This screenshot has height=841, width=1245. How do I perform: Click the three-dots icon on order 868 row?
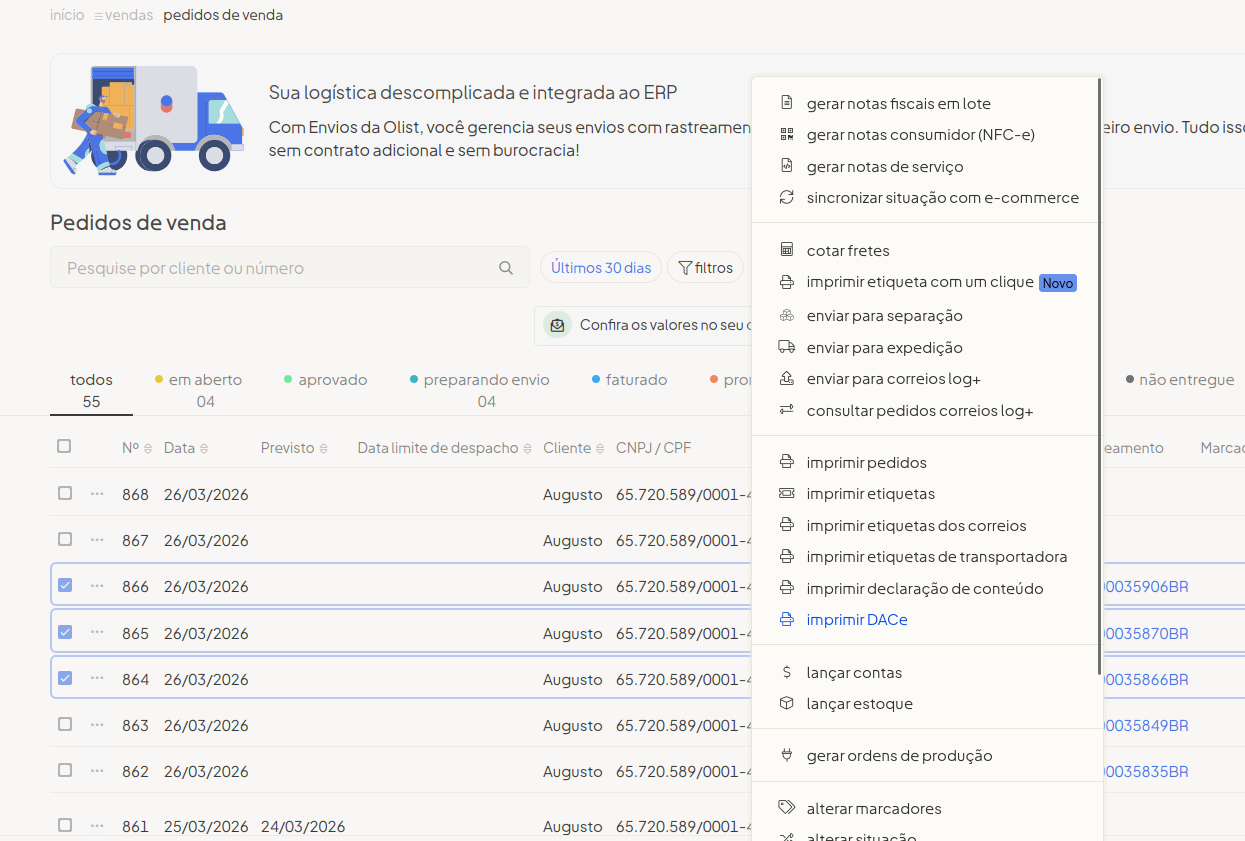point(97,494)
